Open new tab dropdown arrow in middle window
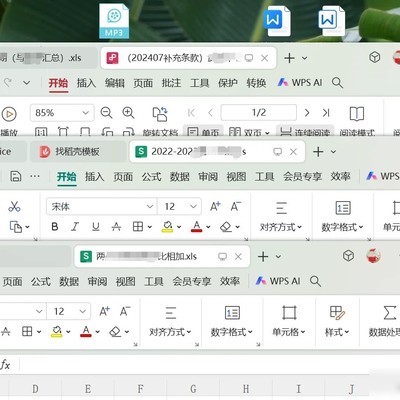 [333, 152]
